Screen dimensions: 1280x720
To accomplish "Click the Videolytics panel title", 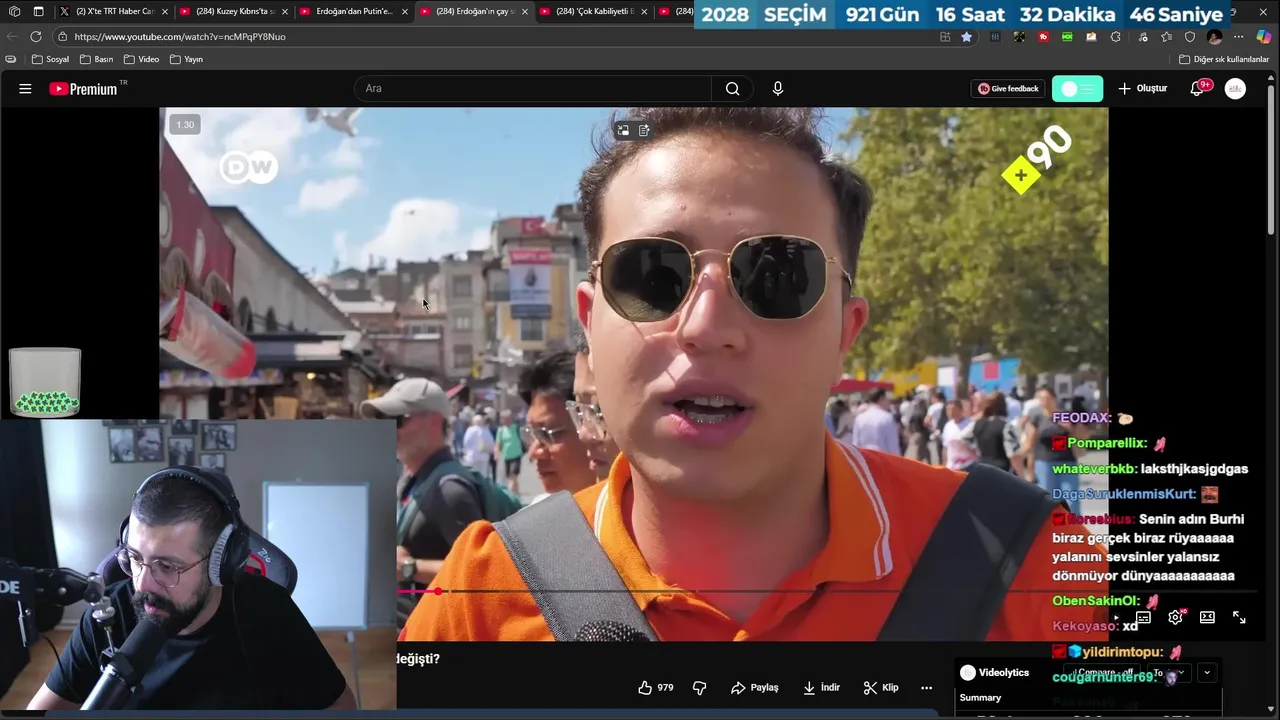I will coord(1003,673).
